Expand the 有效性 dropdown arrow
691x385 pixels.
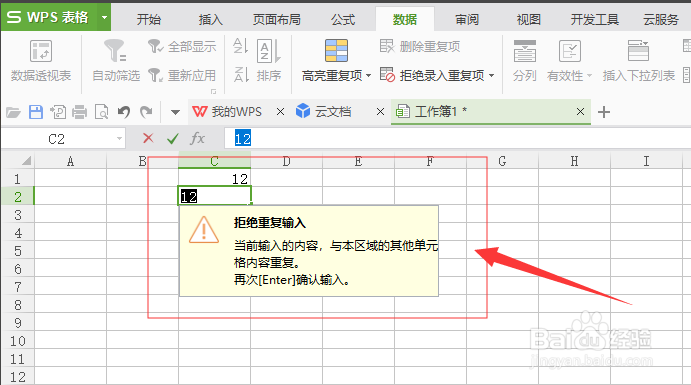click(x=589, y=76)
